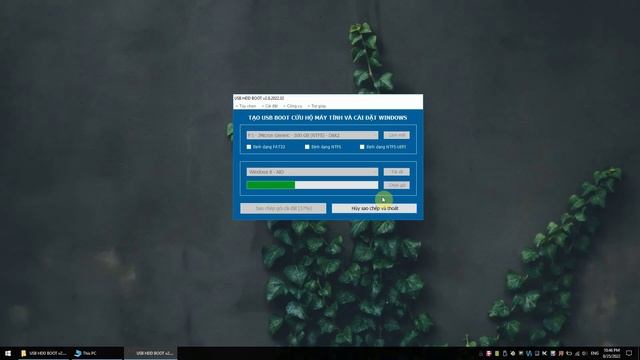Image resolution: width=640 pixels, height=360 pixels.
Task: Click the TẠO USB BOOT heading text
Action: coord(328,118)
